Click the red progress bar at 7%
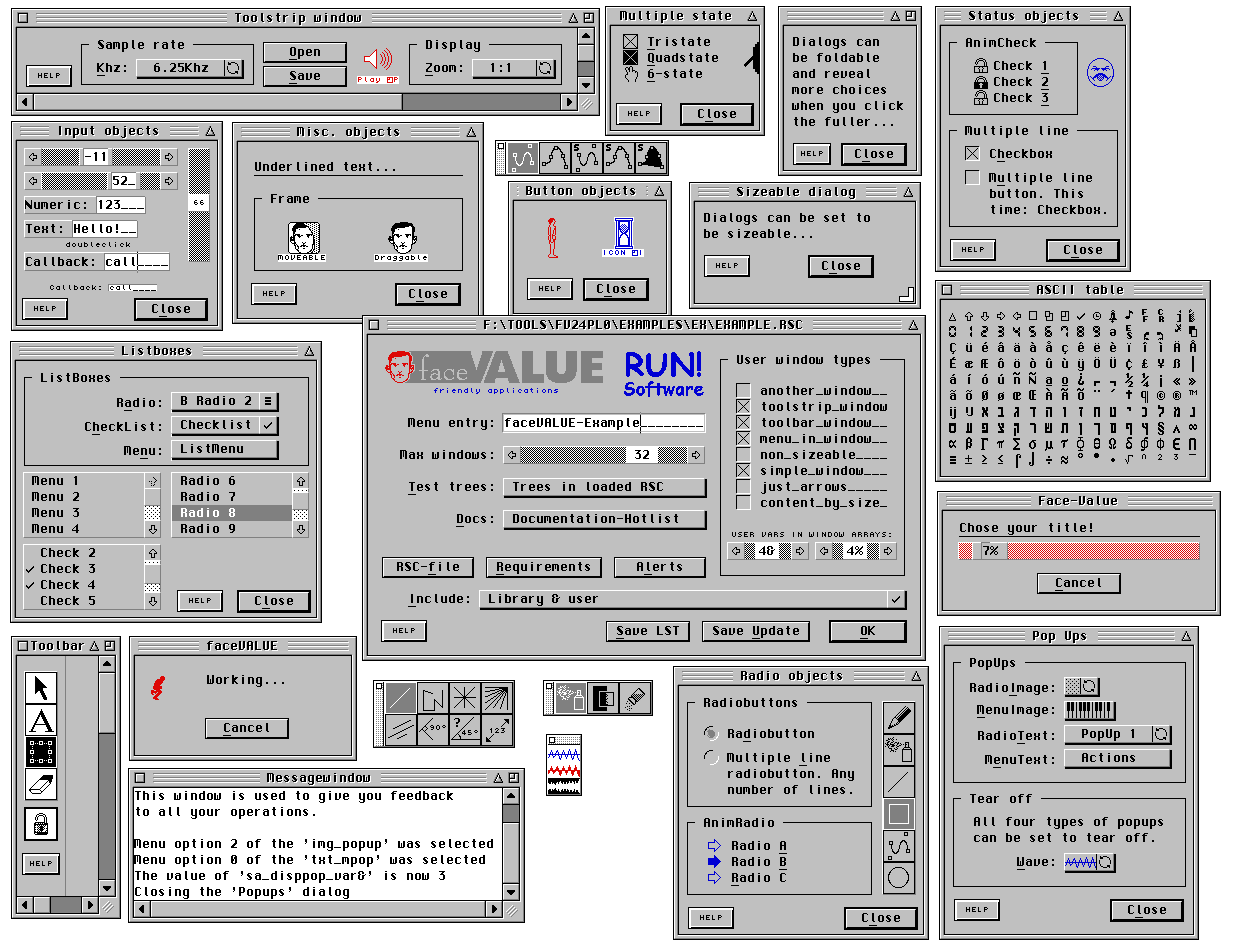 [x=1079, y=551]
